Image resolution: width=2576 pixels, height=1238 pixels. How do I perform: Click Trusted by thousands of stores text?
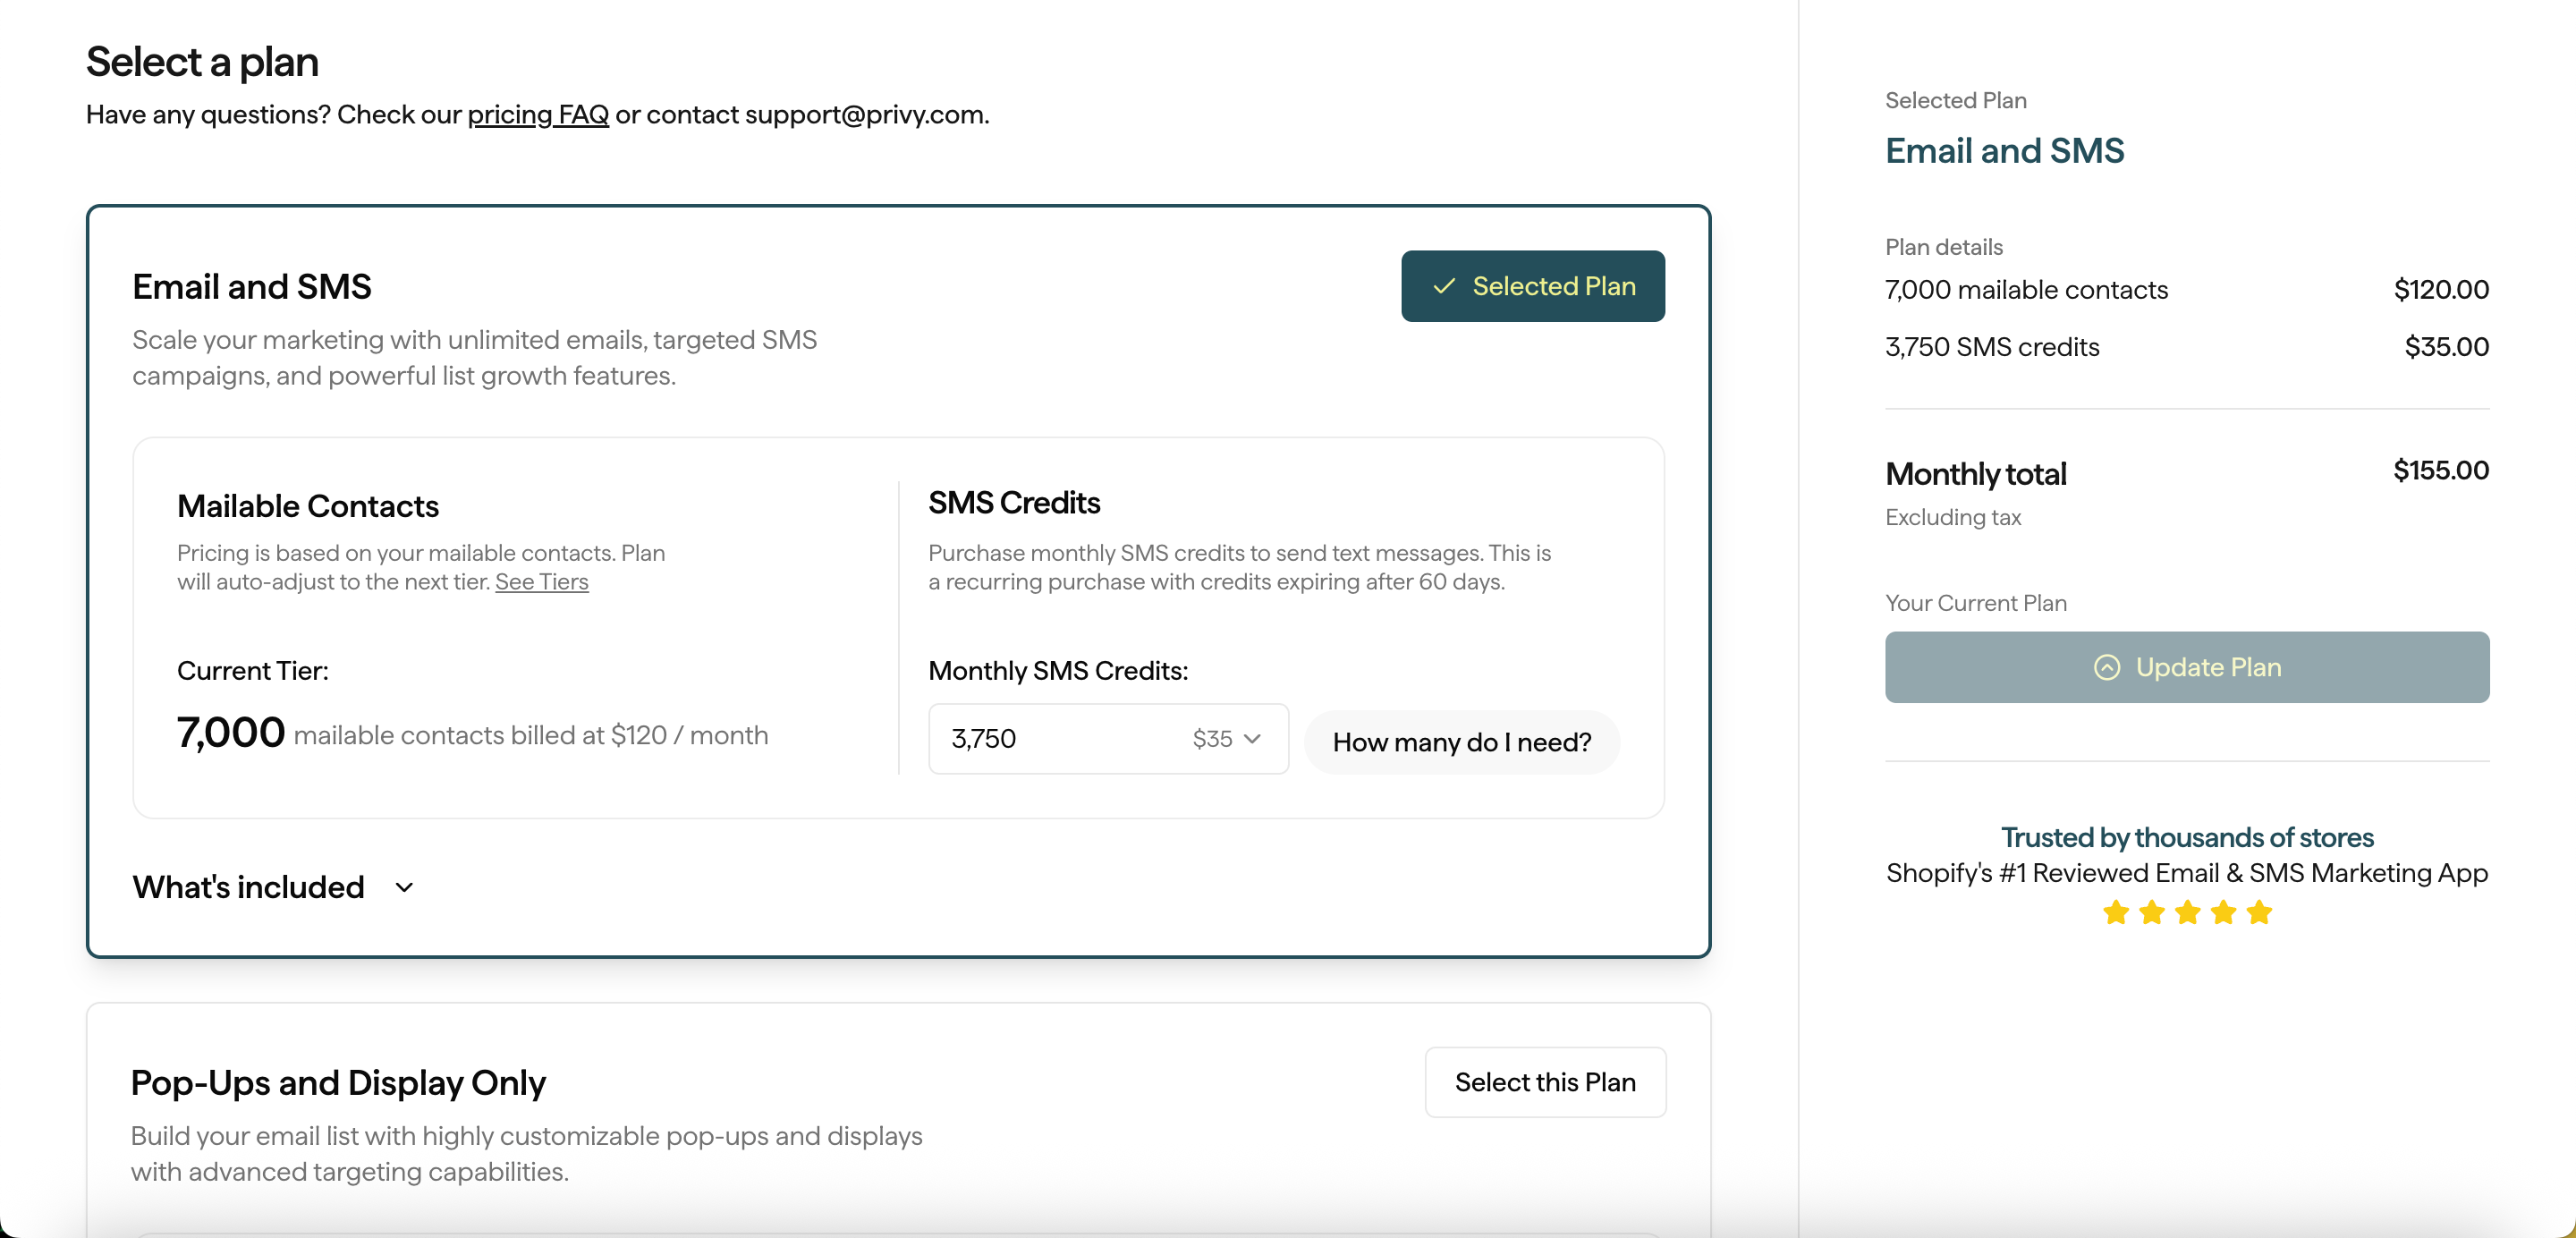click(x=2186, y=837)
